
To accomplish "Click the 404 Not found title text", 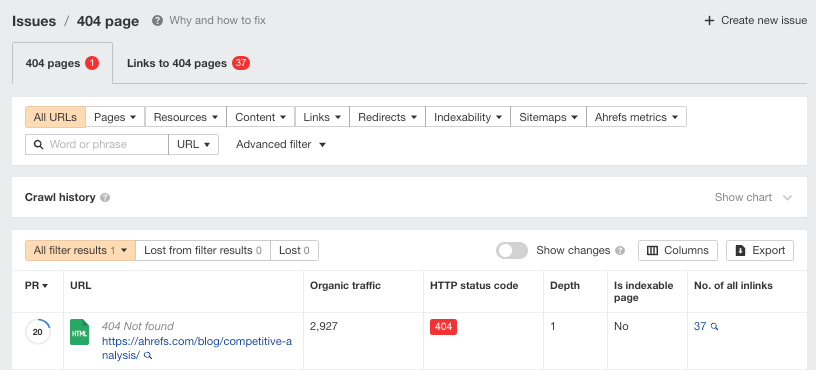I will (x=138, y=327).
